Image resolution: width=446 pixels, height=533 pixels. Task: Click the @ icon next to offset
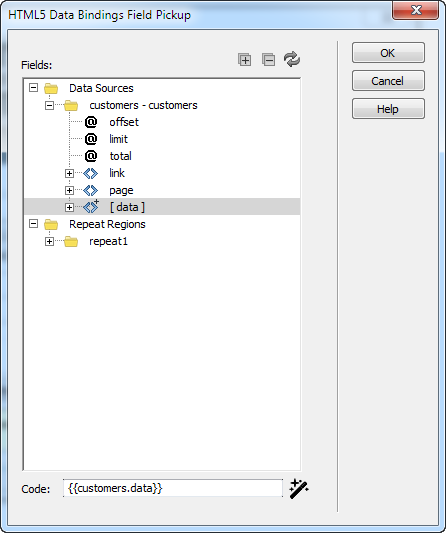[x=91, y=122]
